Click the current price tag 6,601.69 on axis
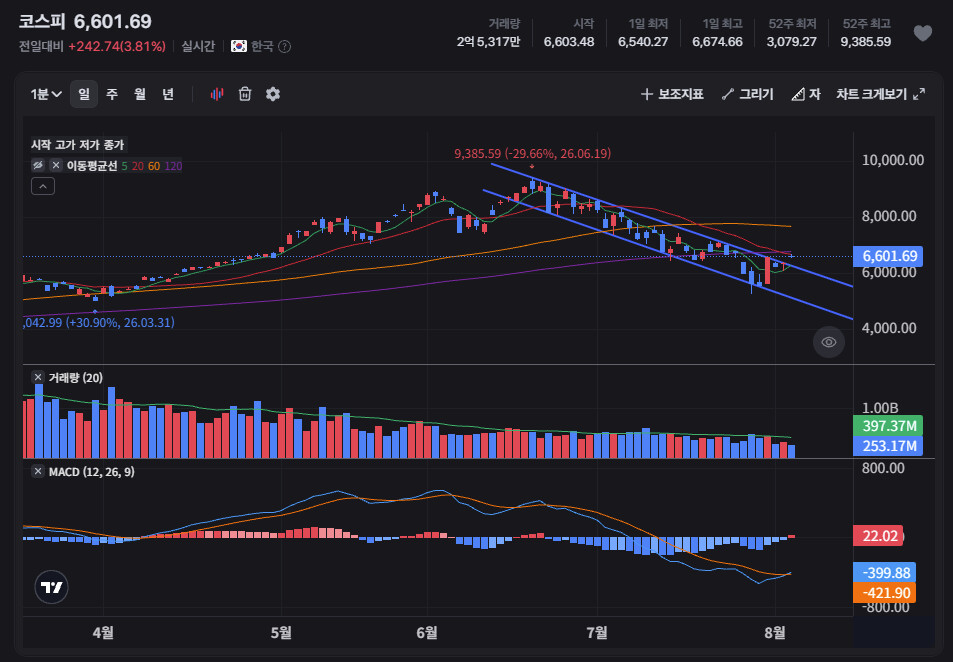 [x=888, y=256]
